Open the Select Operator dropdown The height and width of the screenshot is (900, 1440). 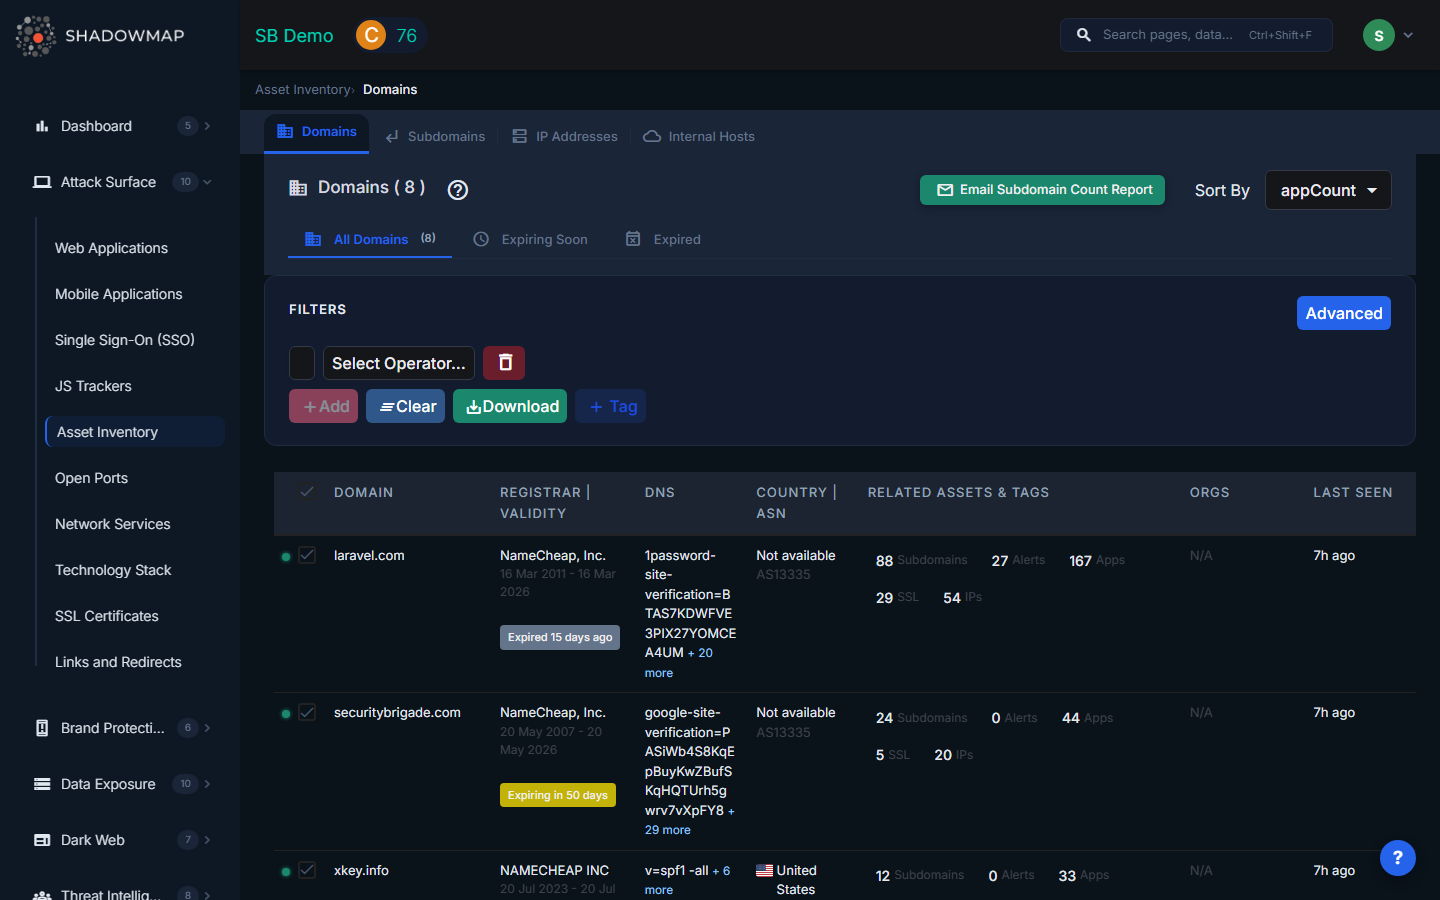point(398,363)
